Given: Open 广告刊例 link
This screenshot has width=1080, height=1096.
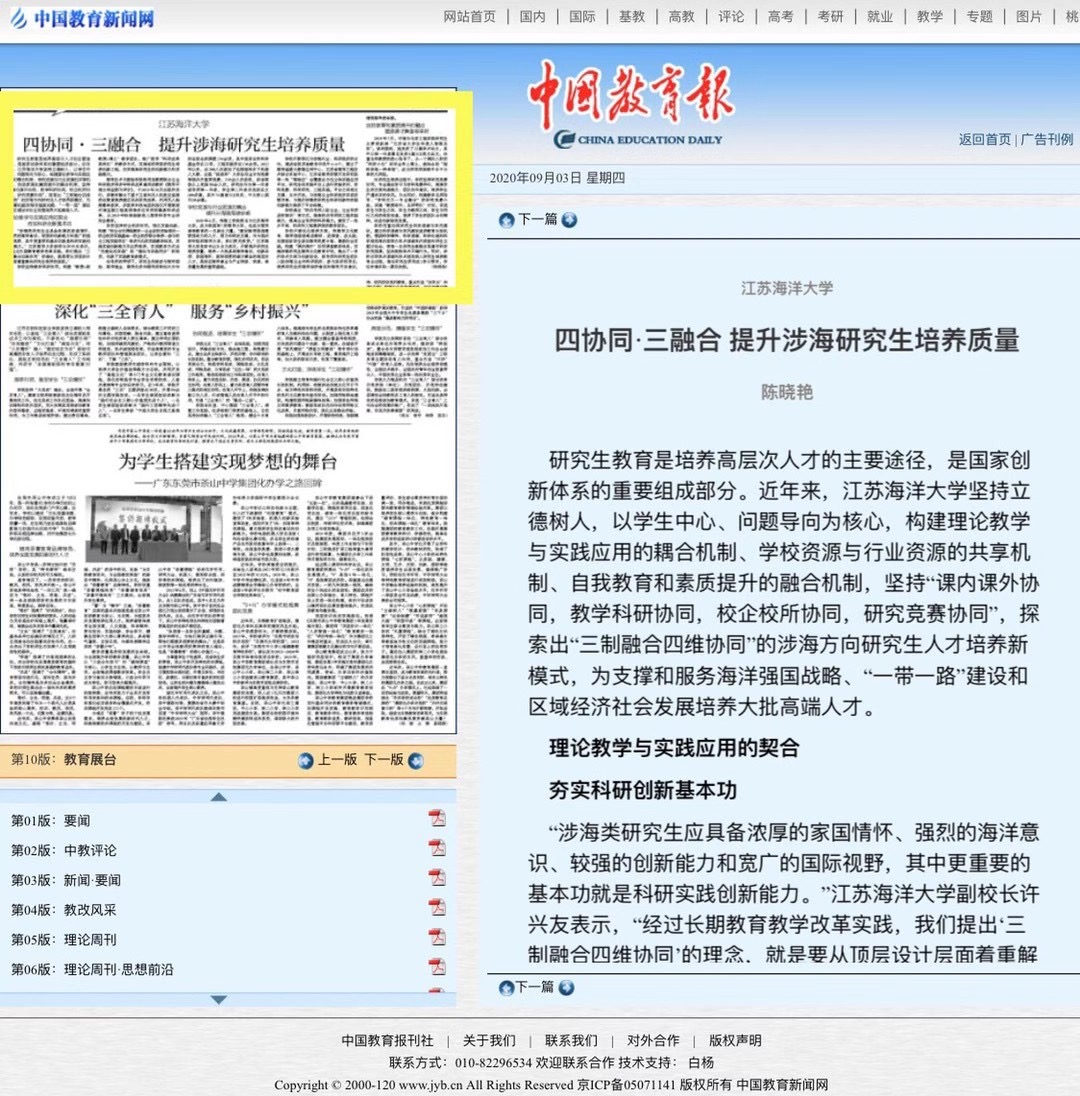Looking at the screenshot, I should [1046, 139].
